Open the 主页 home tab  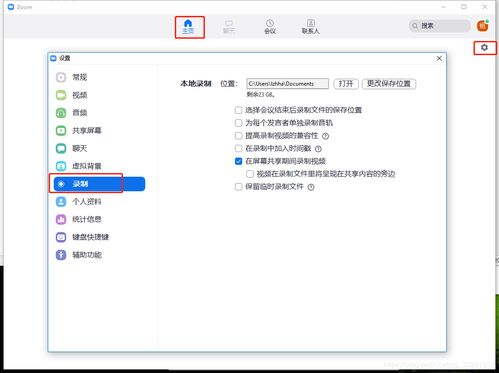[x=188, y=27]
